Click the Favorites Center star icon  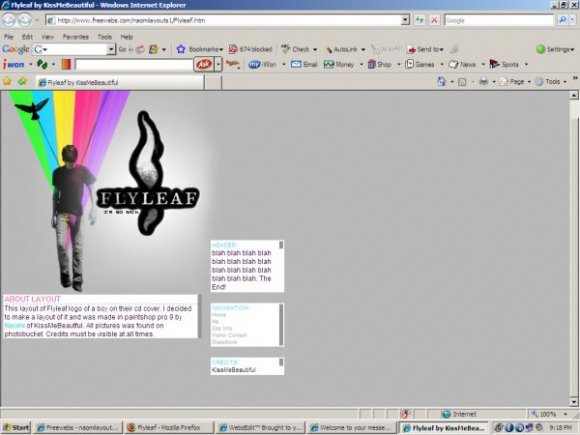(x=7, y=81)
